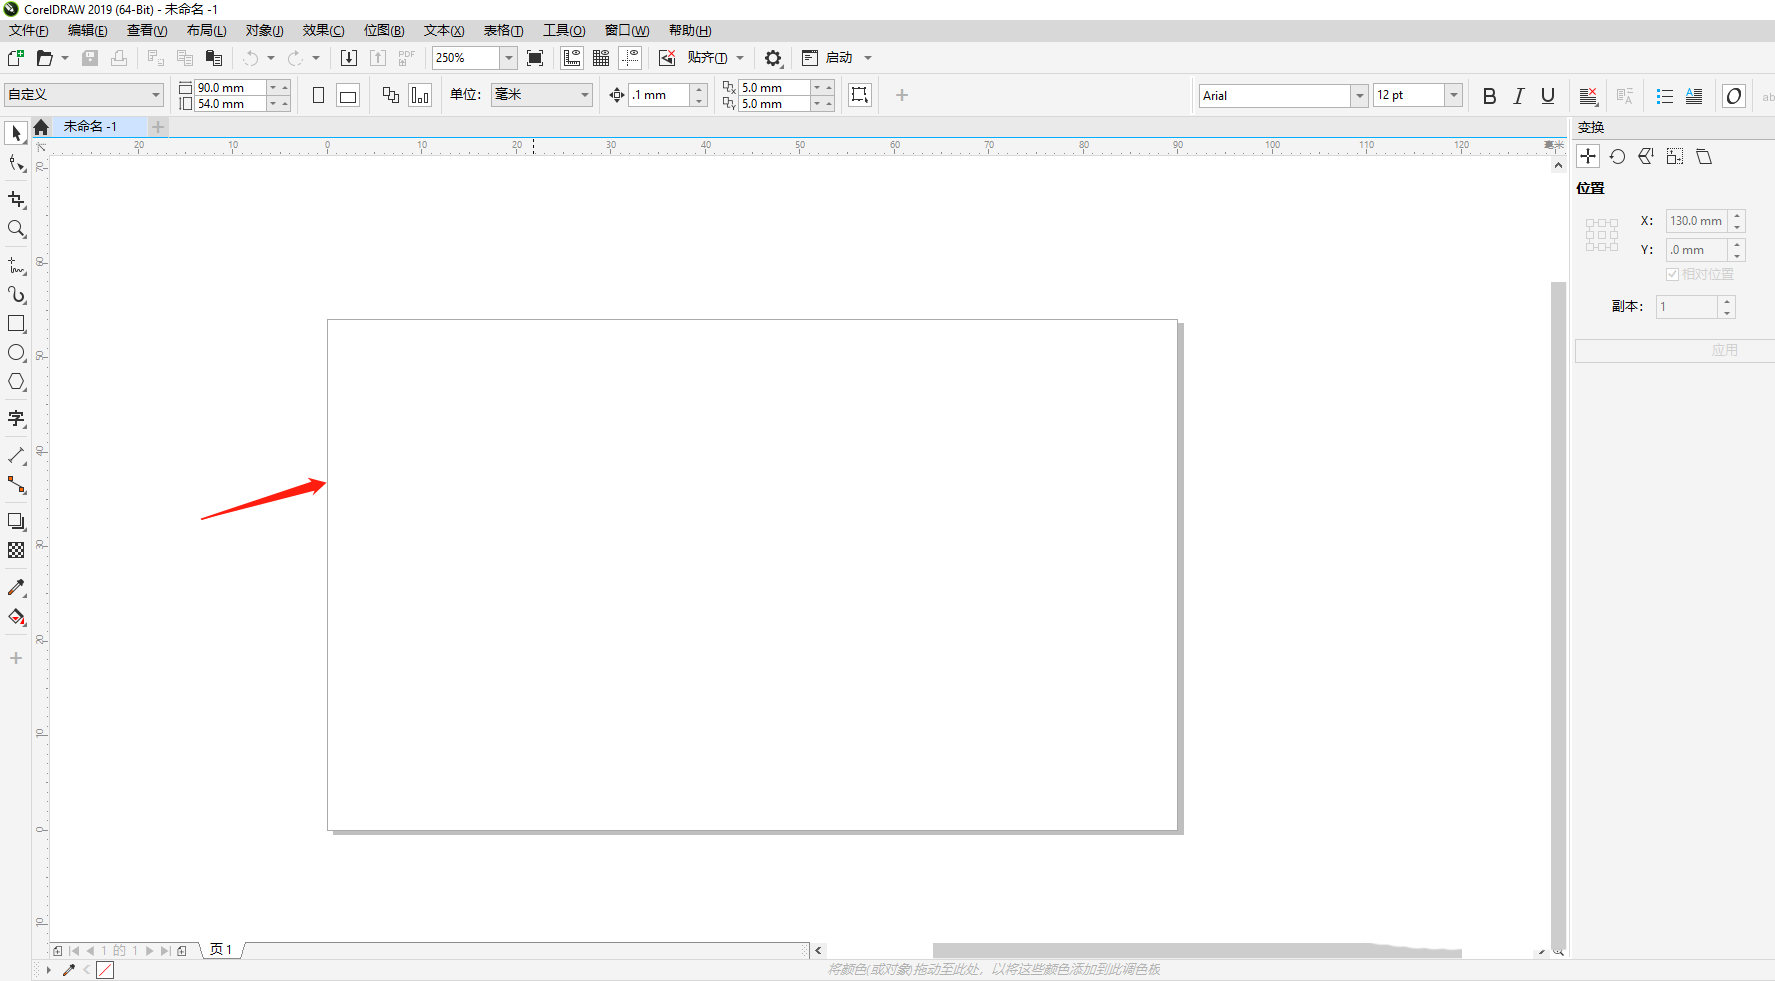Switch to the 页 1 tab
Viewport: 1775px width, 981px height.
220,950
